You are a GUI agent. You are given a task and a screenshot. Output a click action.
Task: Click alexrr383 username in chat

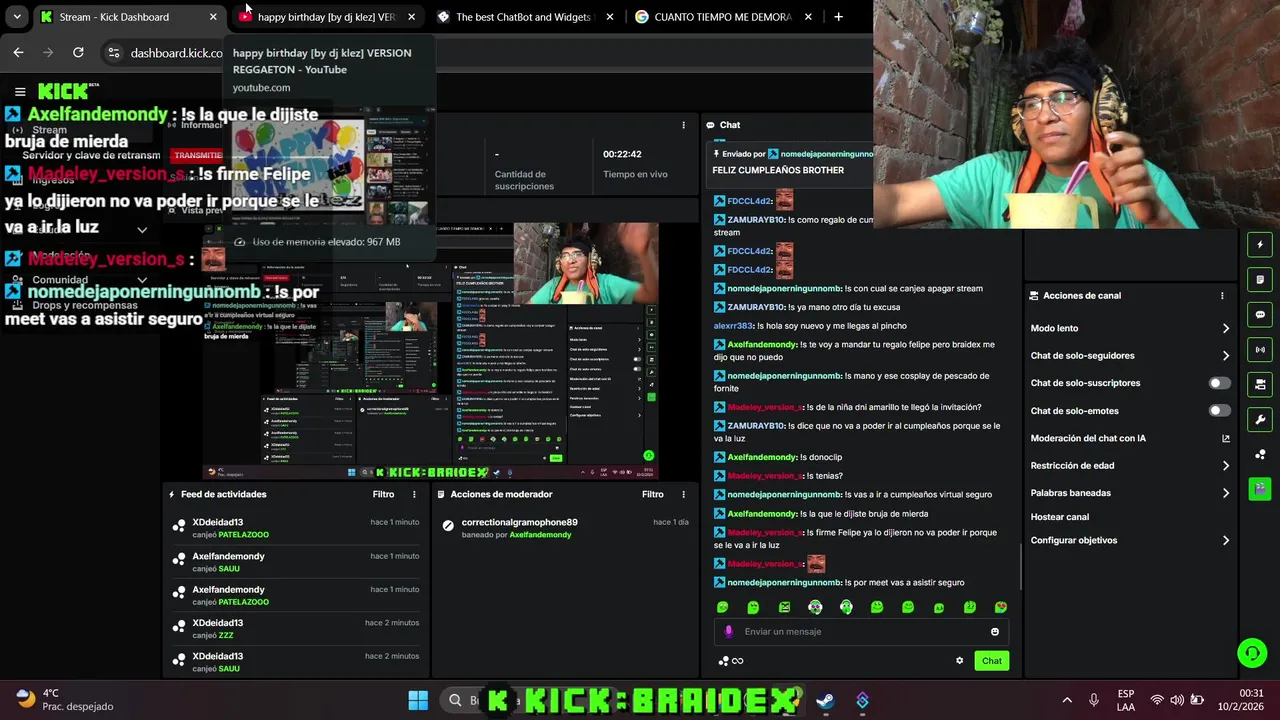pos(734,326)
